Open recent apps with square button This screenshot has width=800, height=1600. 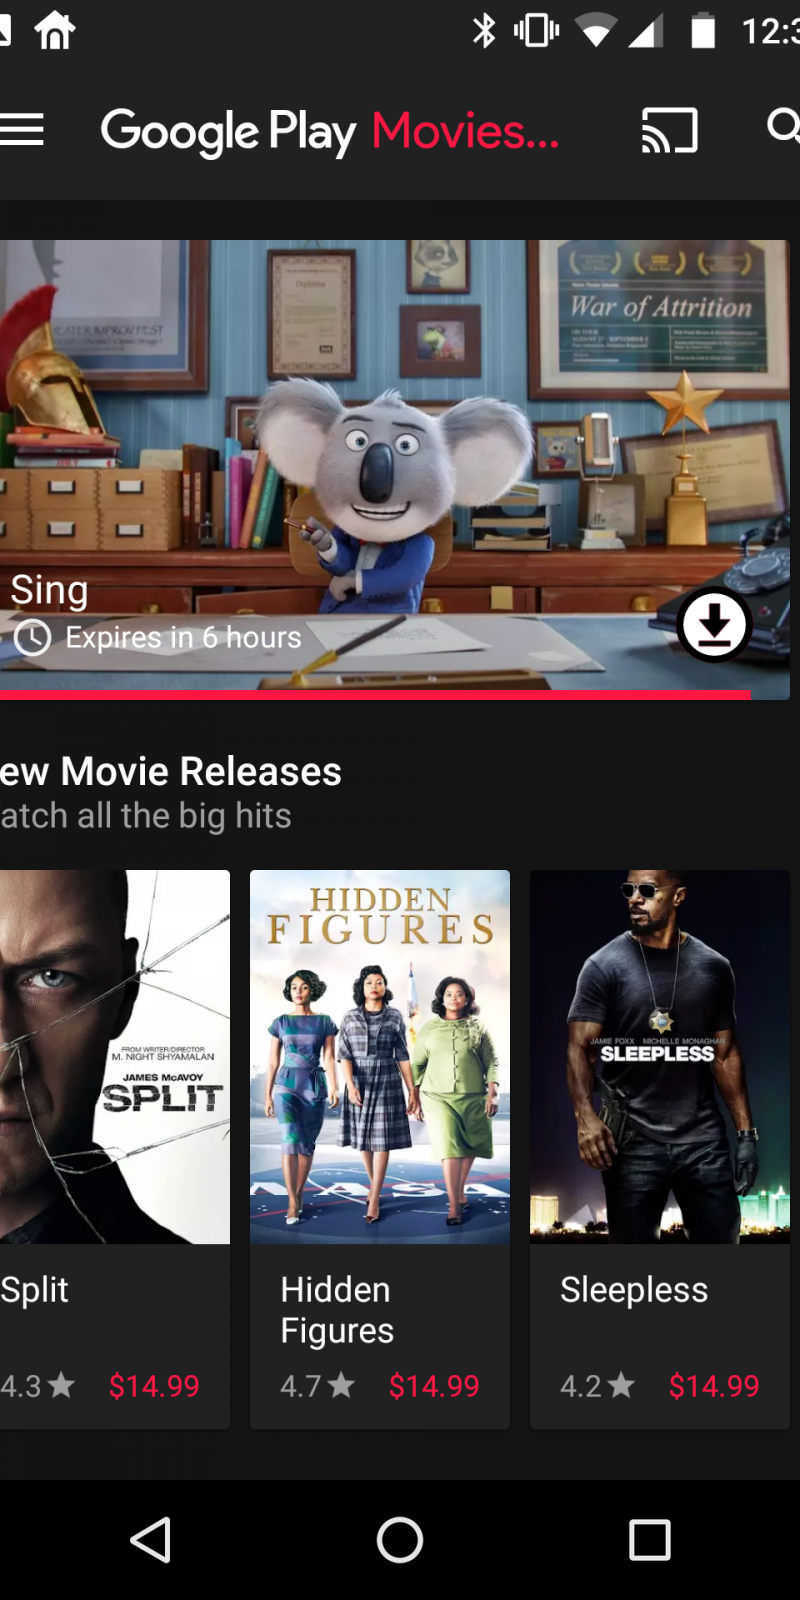(x=649, y=1540)
